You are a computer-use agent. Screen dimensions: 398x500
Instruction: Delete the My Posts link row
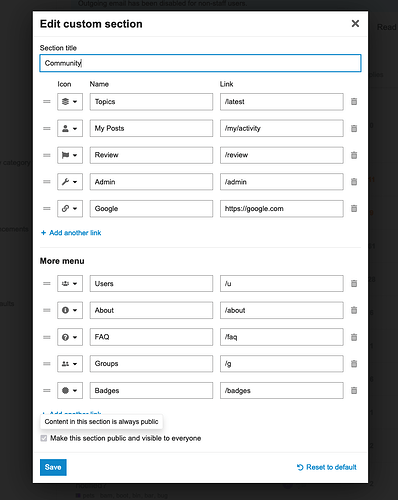tap(354, 128)
